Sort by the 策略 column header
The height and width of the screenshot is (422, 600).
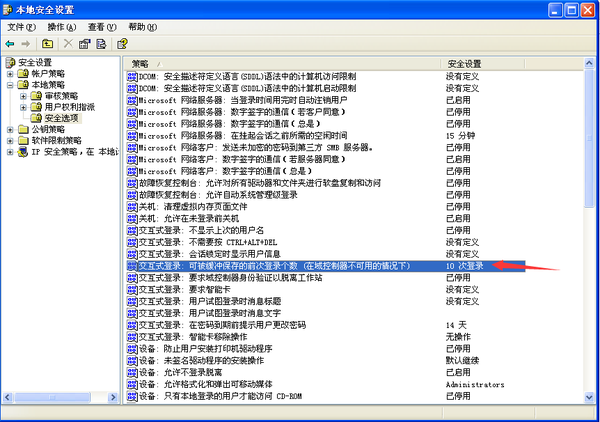(x=282, y=64)
